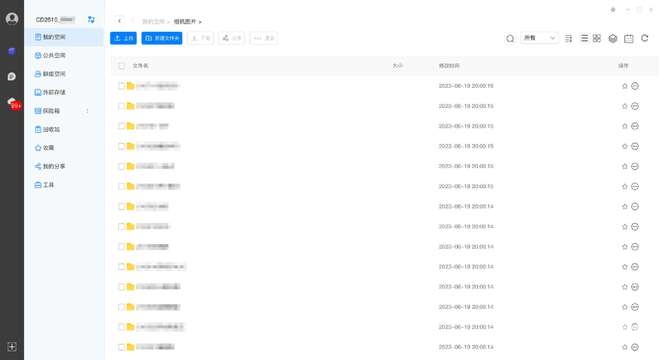Open more actions for last visible folder

(635, 347)
